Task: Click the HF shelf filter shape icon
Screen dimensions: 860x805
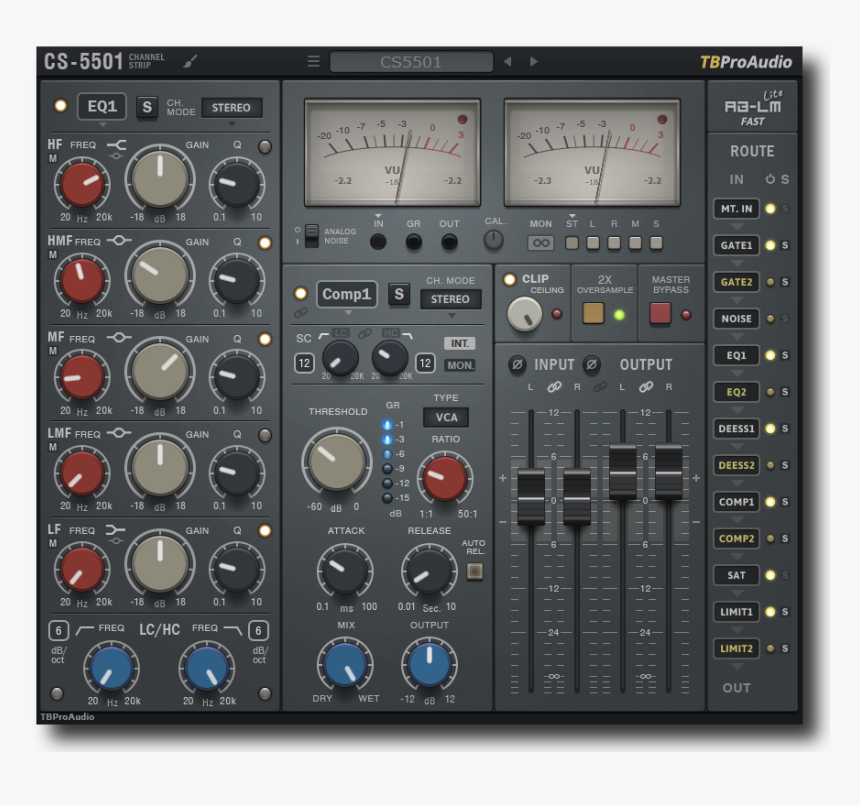Action: [x=116, y=145]
